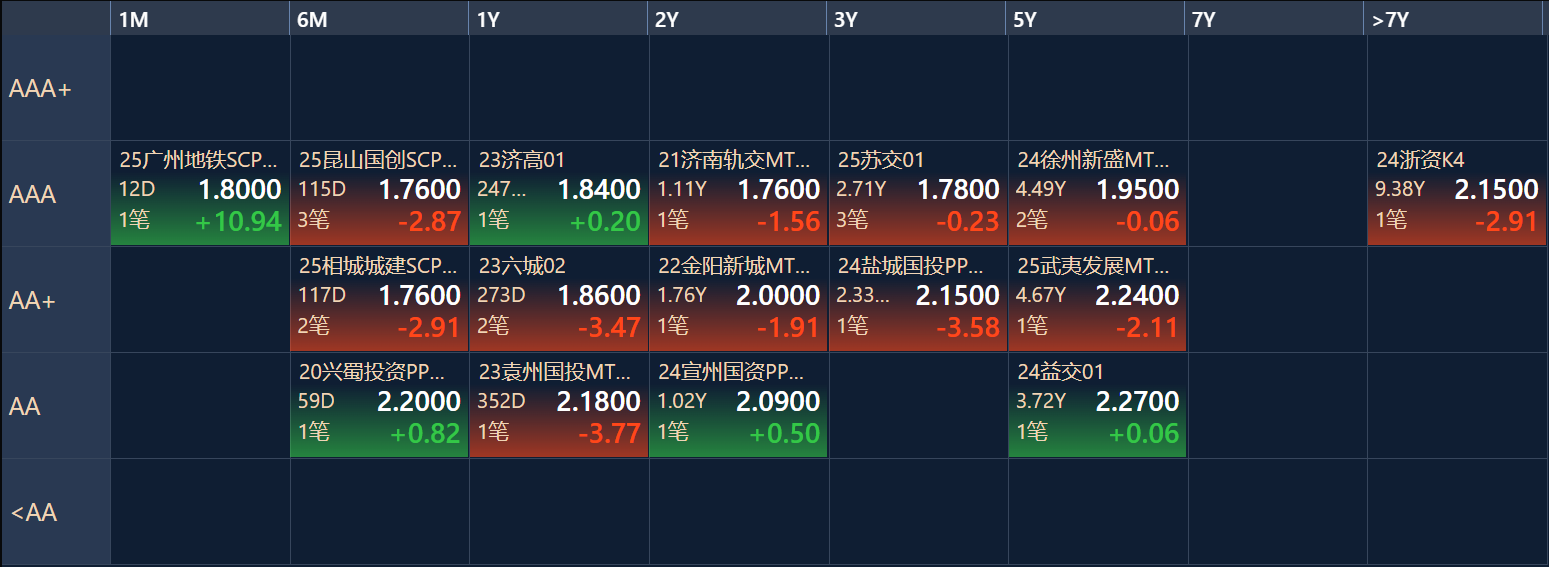Click the 22金阳新城MT bond tile

[738, 299]
